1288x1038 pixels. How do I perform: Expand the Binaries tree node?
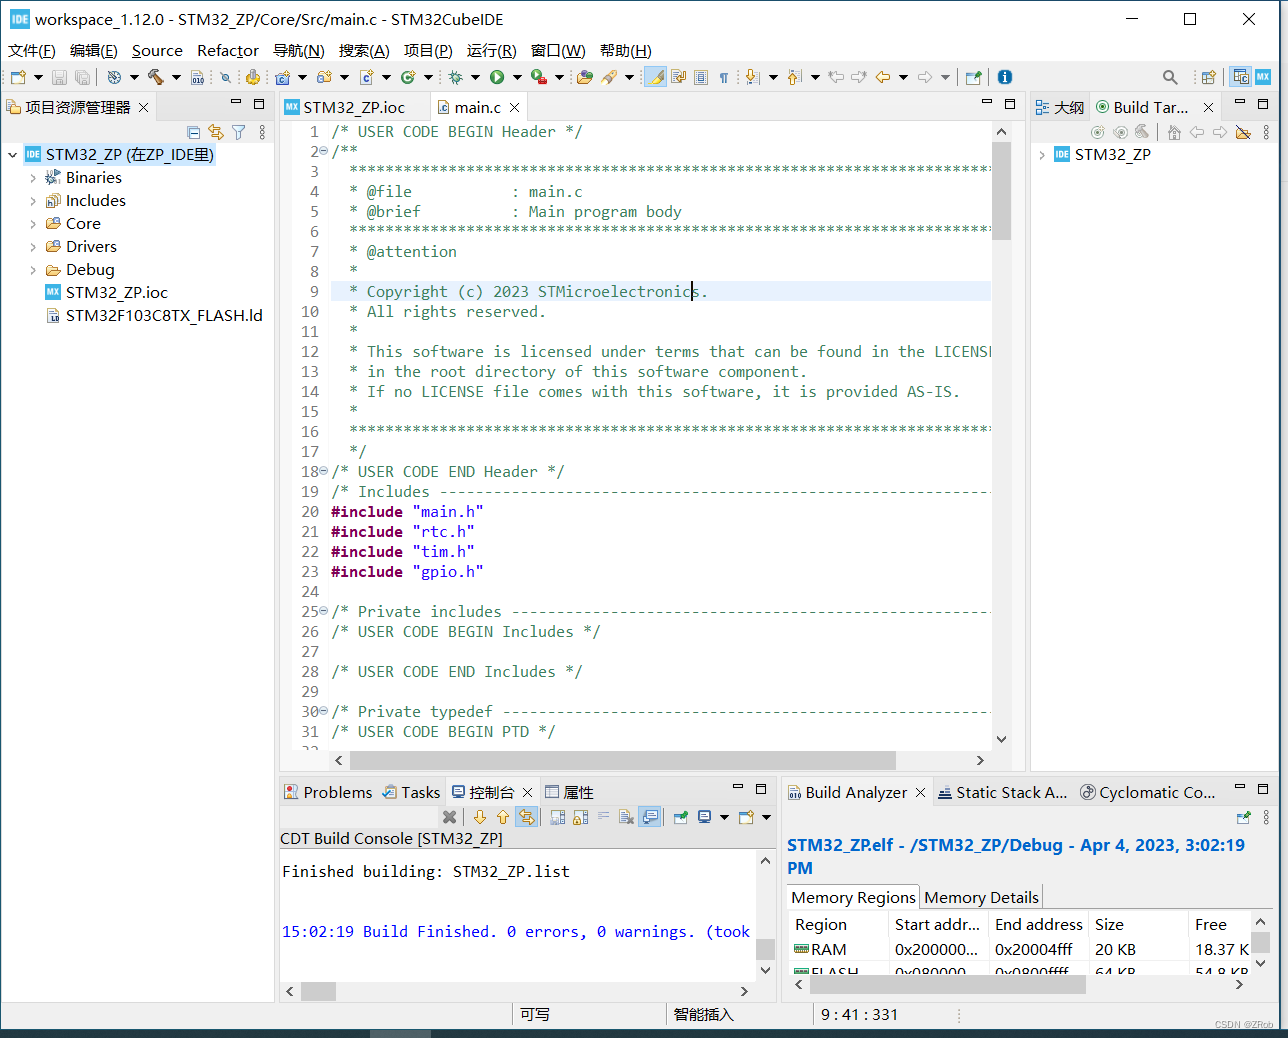click(x=33, y=178)
